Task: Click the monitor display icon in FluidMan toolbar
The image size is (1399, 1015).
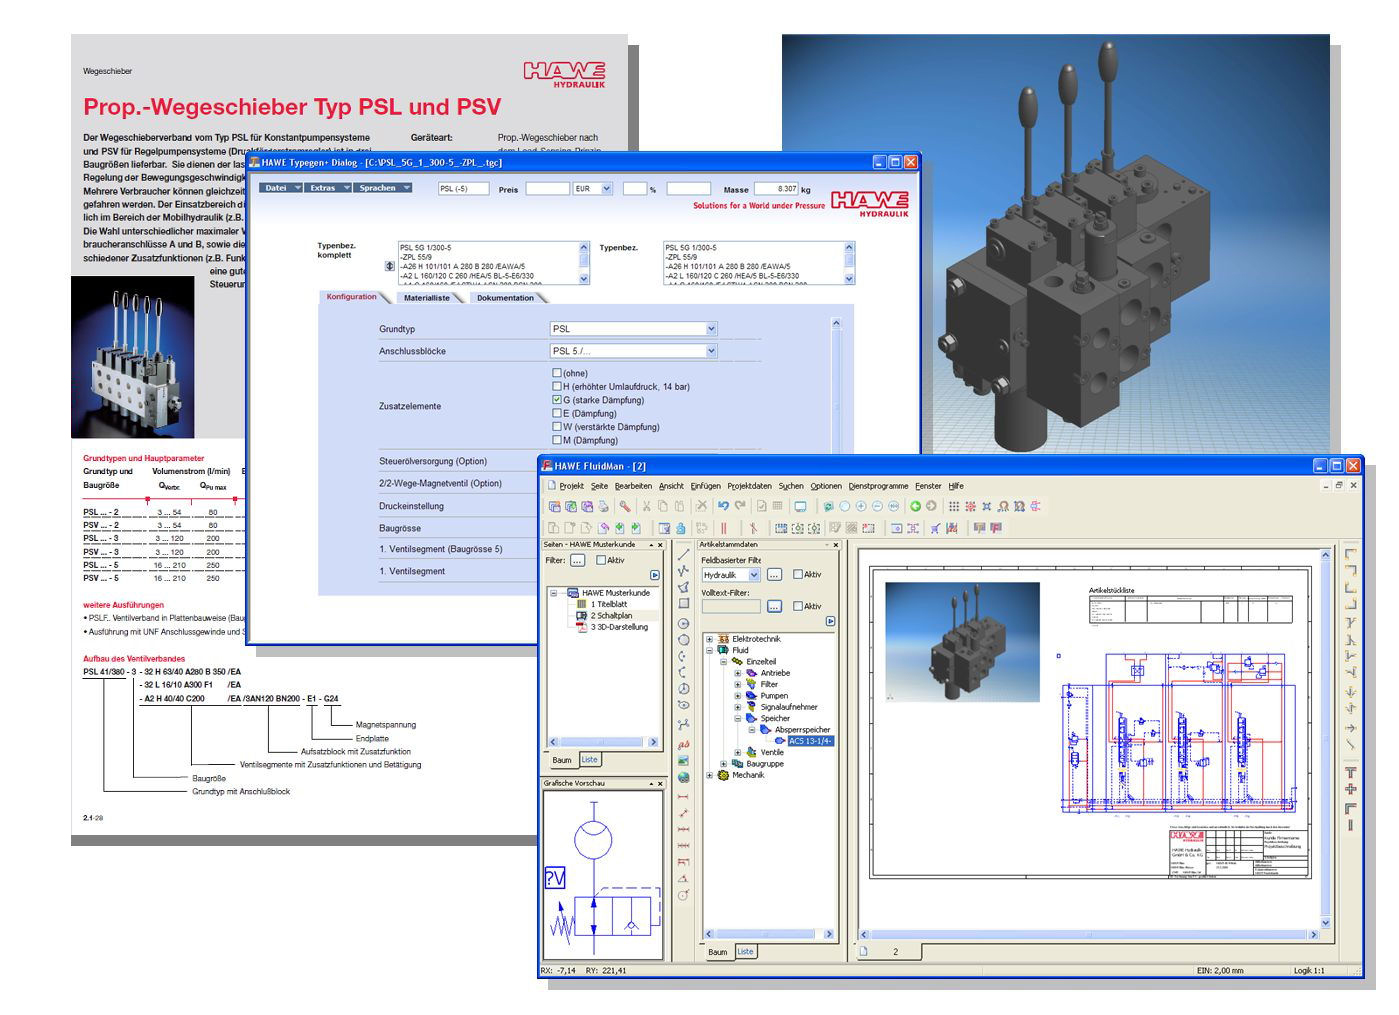Action: [x=800, y=506]
